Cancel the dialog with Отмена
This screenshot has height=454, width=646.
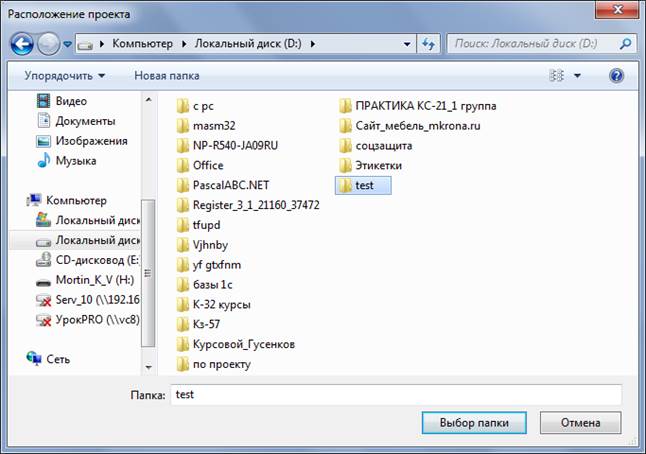580,423
